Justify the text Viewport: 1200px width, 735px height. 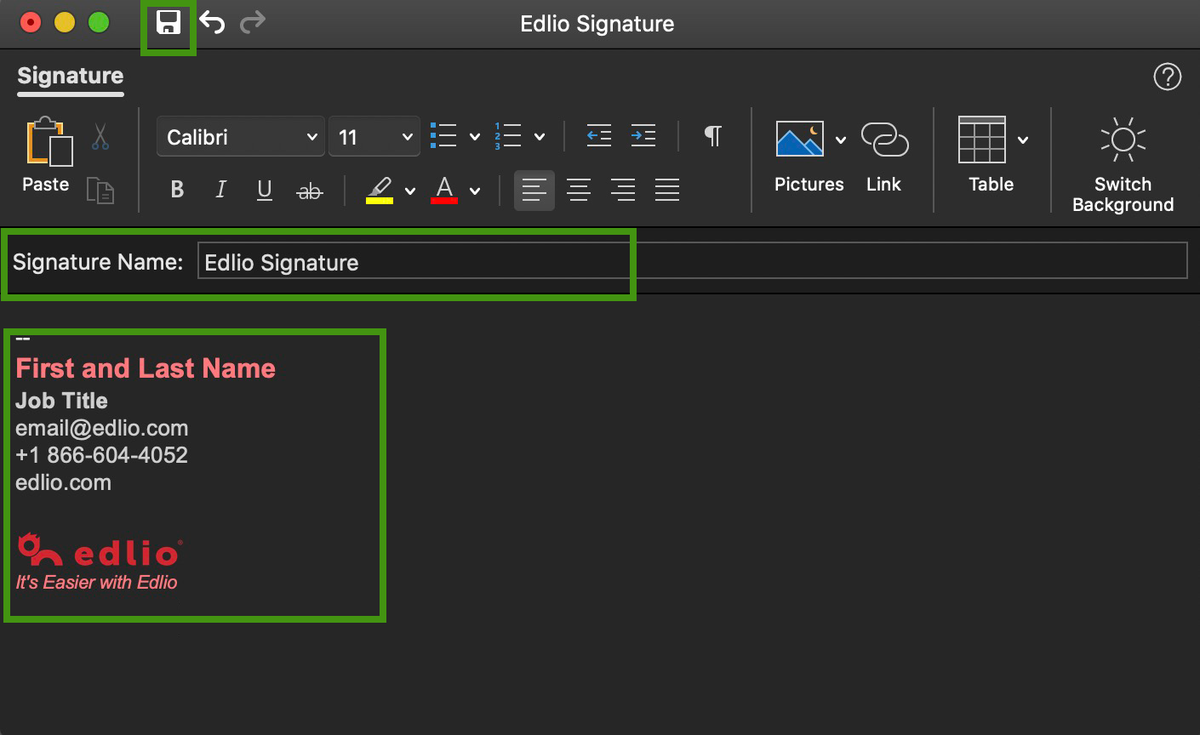[x=667, y=190]
